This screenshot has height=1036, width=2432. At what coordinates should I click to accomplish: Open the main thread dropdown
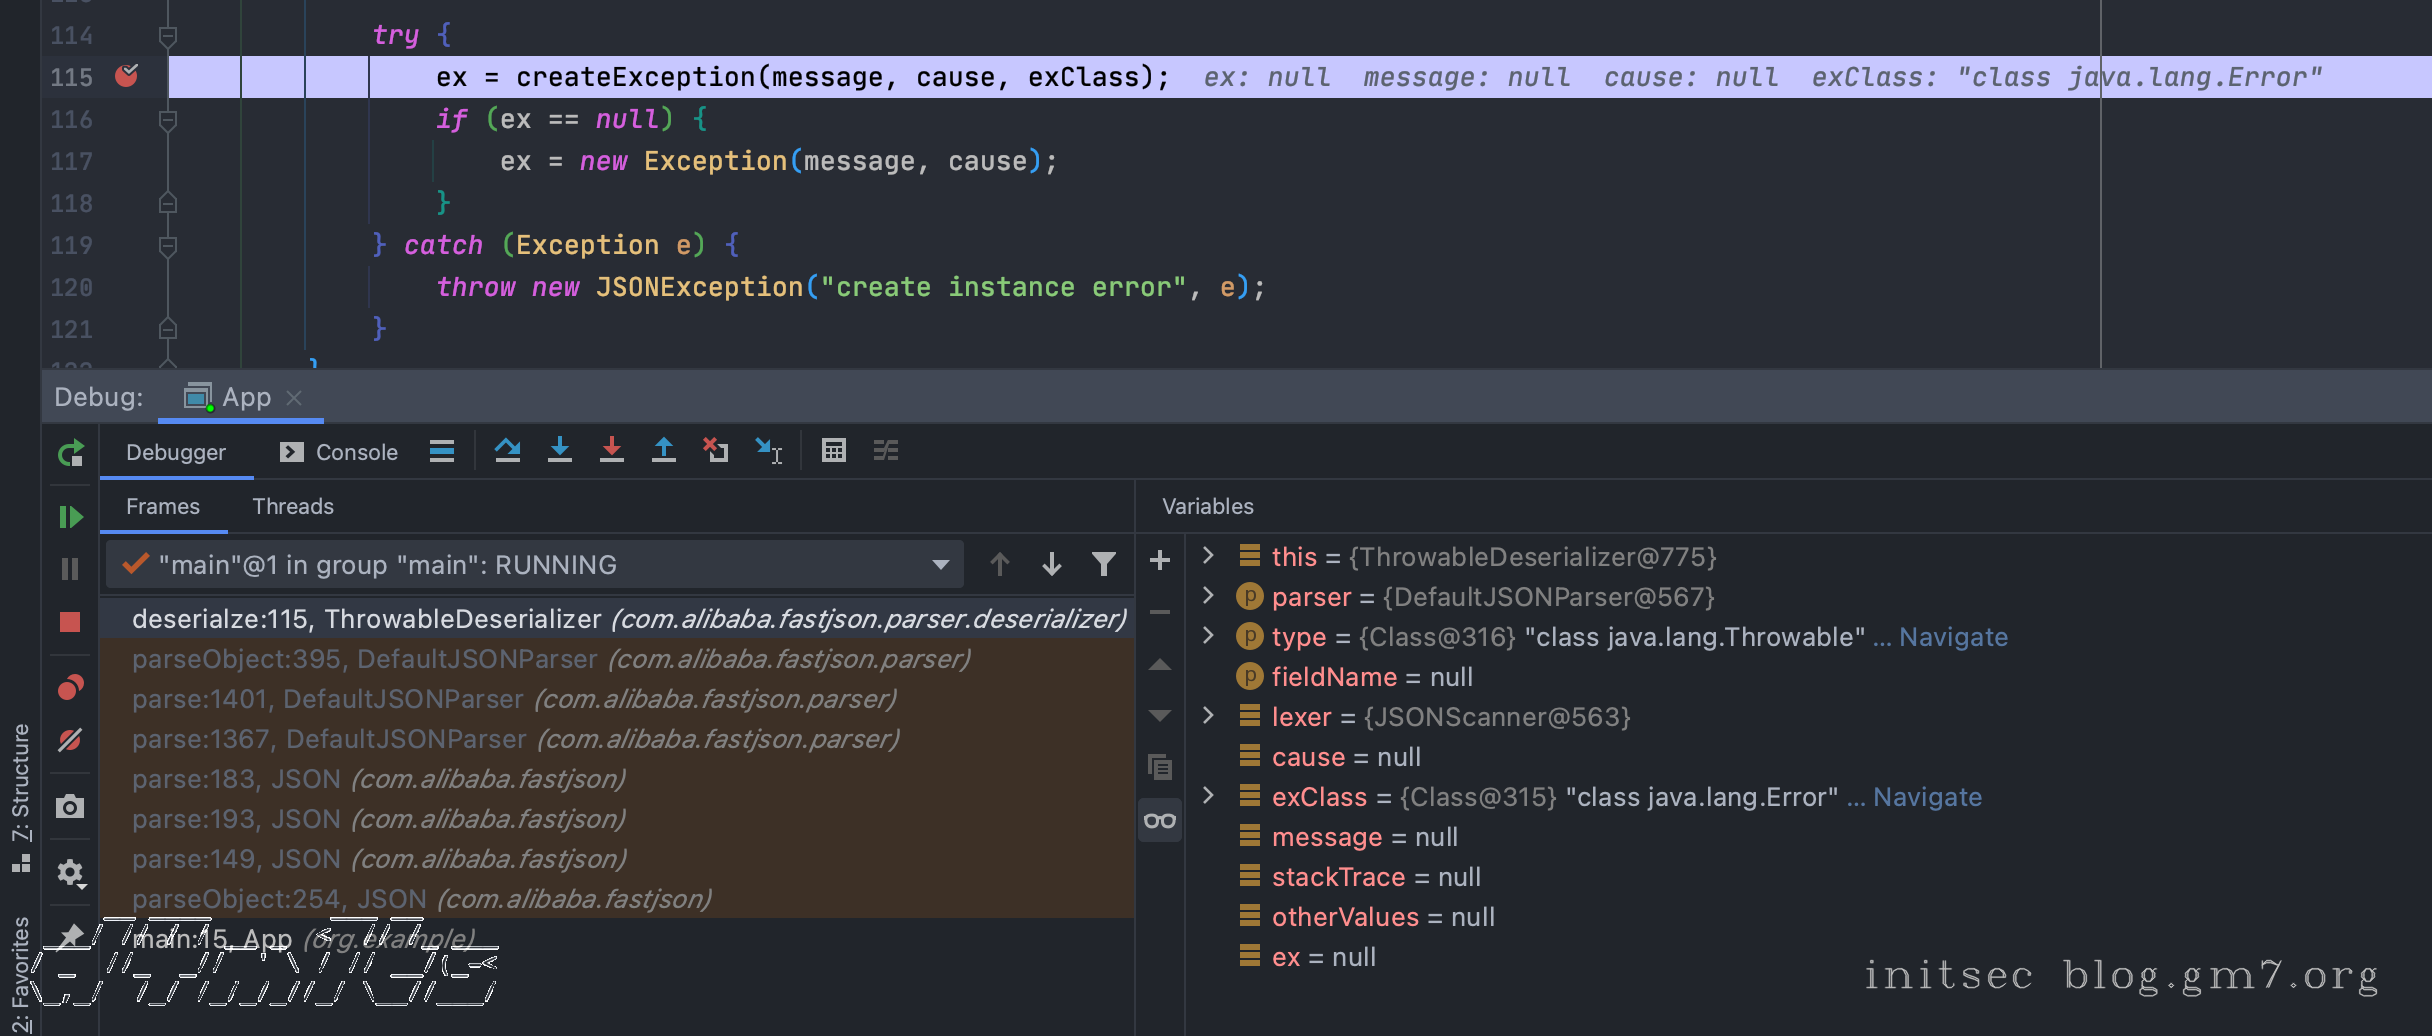pos(940,565)
